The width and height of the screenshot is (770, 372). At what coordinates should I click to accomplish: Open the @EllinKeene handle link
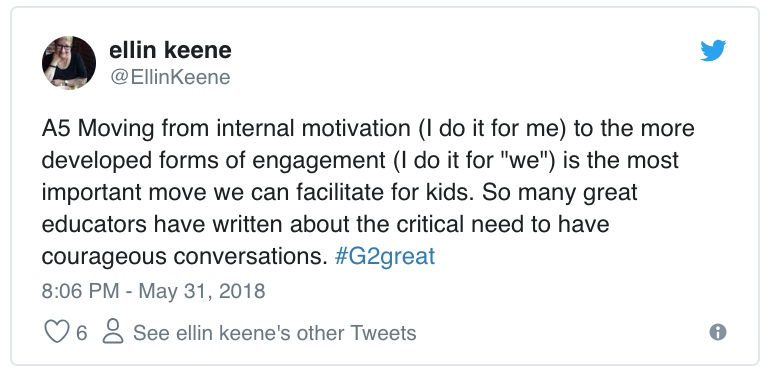click(170, 77)
